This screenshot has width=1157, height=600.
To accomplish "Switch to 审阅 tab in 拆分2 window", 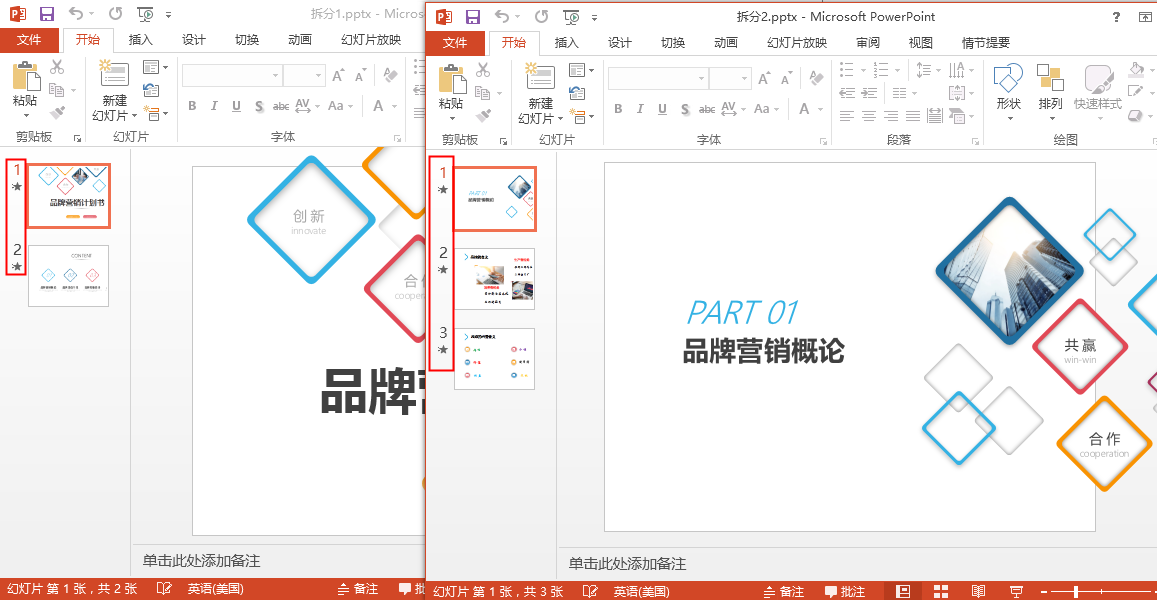I will [x=868, y=43].
